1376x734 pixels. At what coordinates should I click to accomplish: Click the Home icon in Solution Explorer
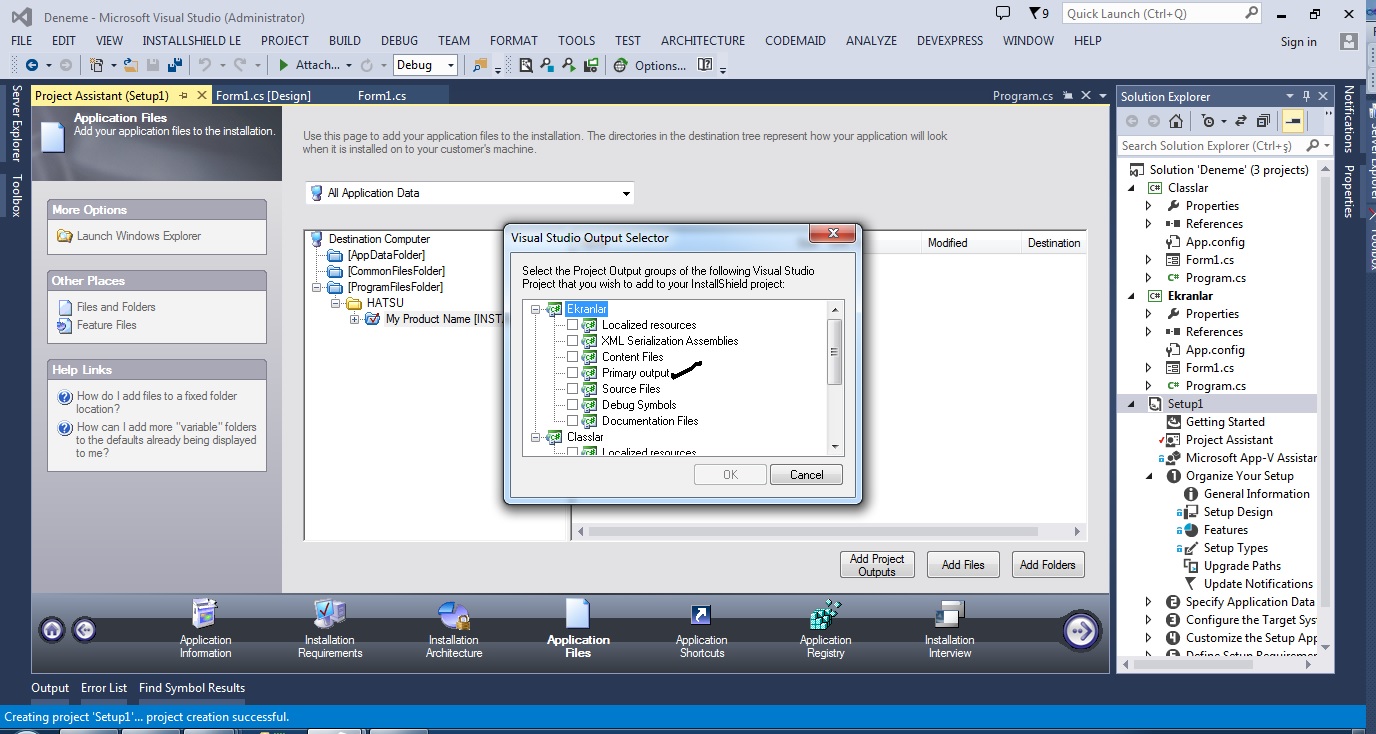[1176, 121]
